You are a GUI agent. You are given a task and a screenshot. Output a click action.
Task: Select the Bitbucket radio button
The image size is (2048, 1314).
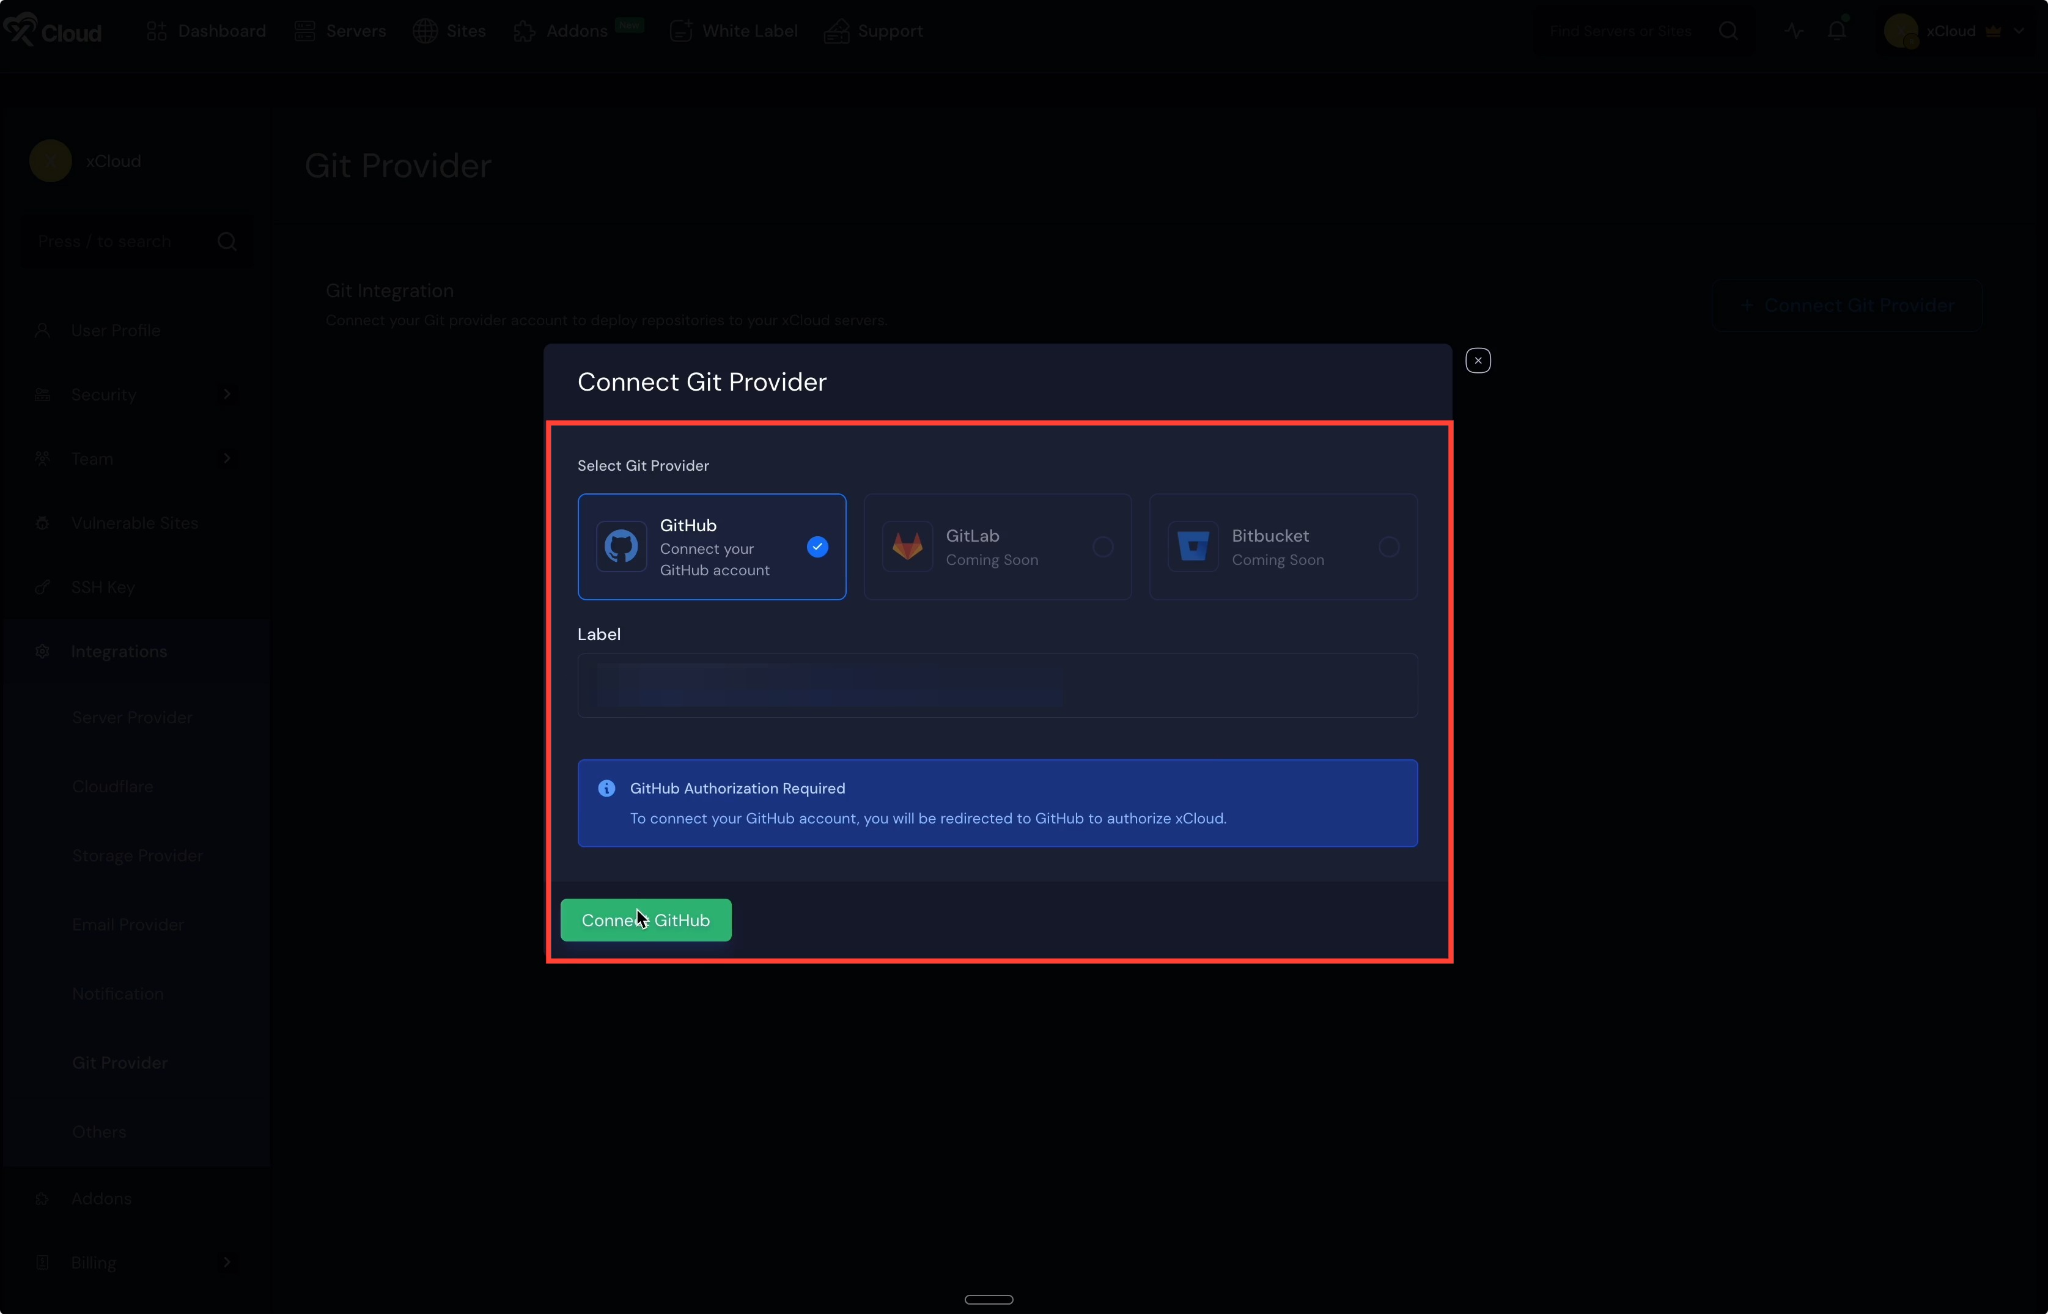pos(1389,547)
